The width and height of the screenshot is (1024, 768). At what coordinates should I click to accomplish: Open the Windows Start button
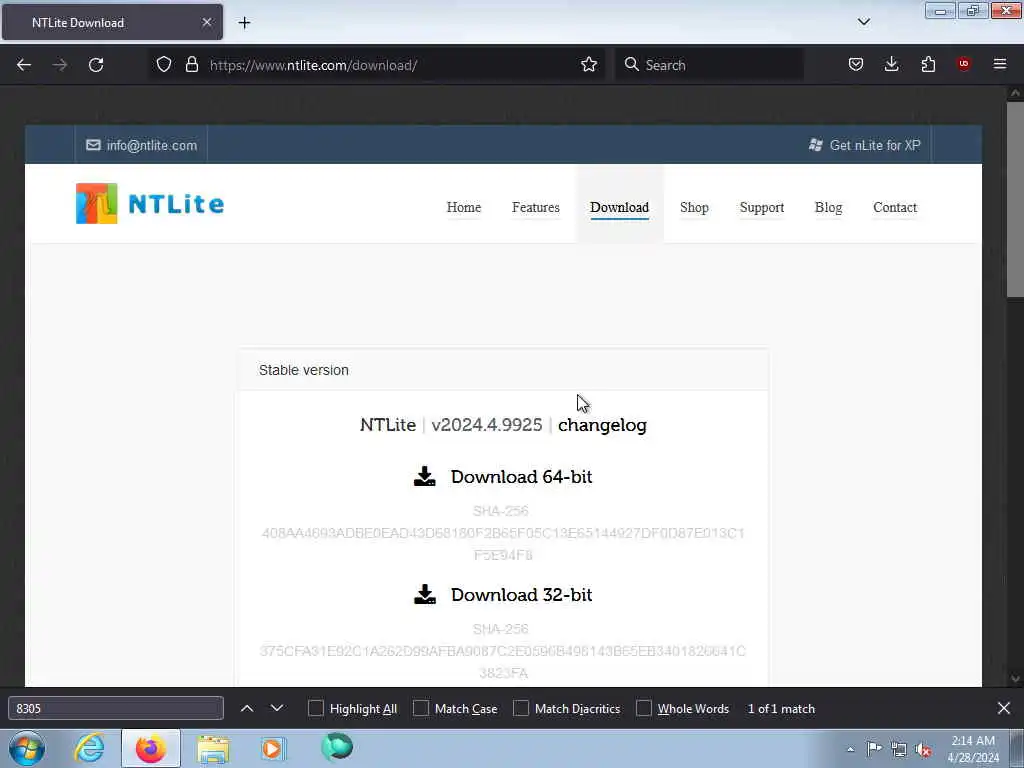click(27, 748)
